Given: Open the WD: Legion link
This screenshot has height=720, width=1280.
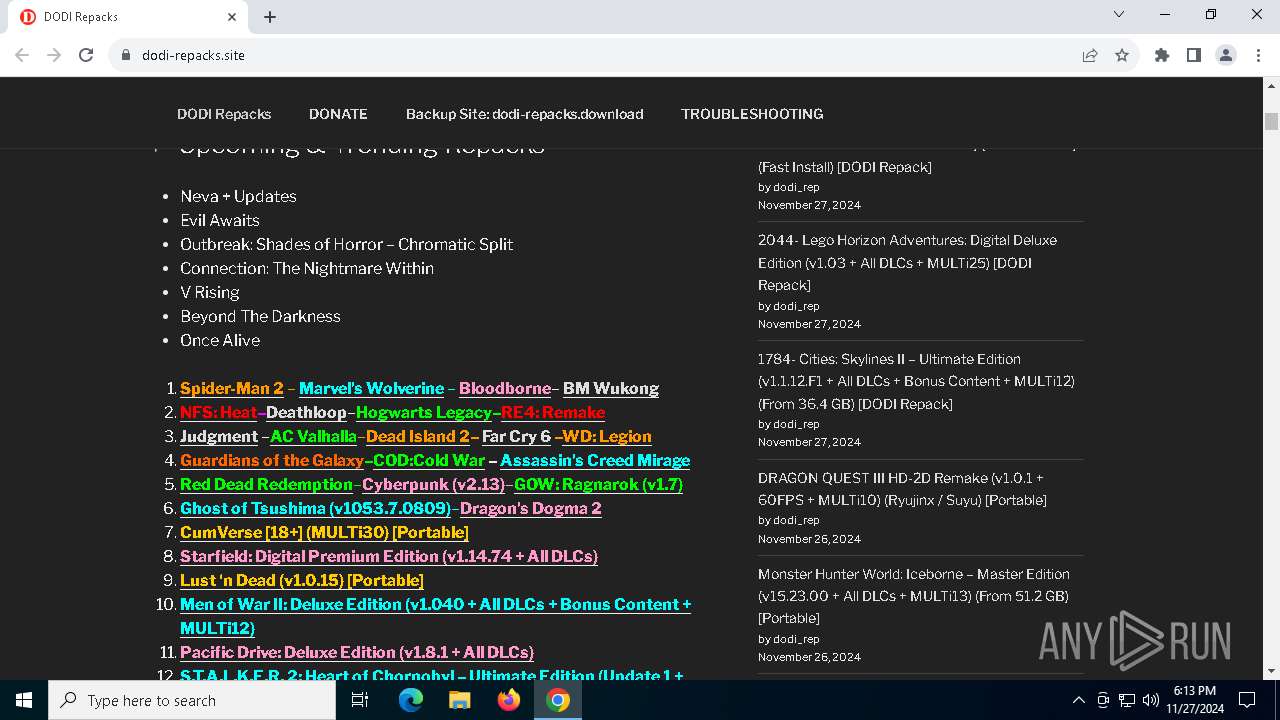Looking at the screenshot, I should click(607, 436).
